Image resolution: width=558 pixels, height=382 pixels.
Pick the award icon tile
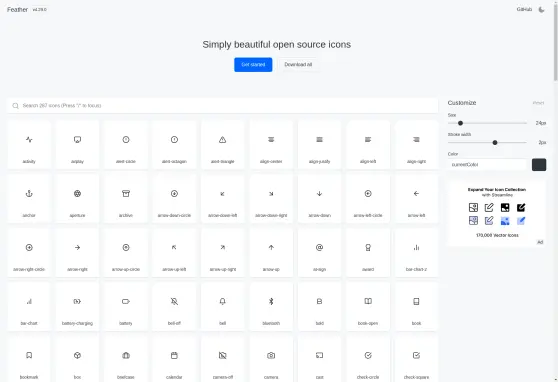pos(368,252)
